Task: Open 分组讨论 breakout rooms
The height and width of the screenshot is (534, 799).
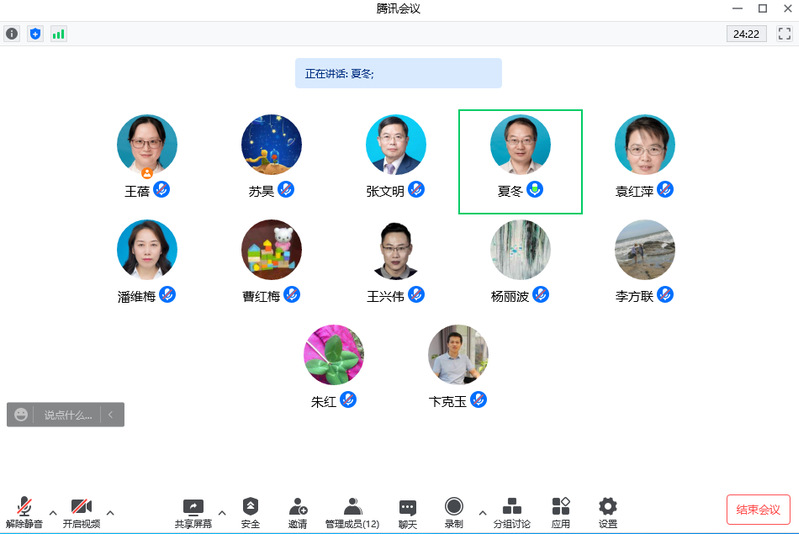Action: coord(512,513)
